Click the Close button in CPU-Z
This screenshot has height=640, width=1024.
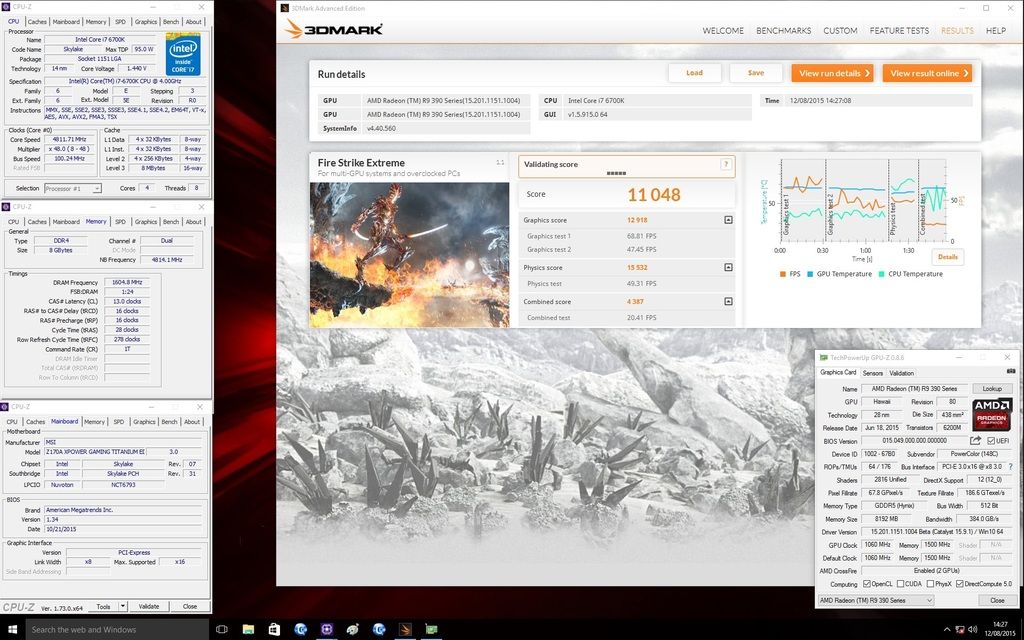189,606
